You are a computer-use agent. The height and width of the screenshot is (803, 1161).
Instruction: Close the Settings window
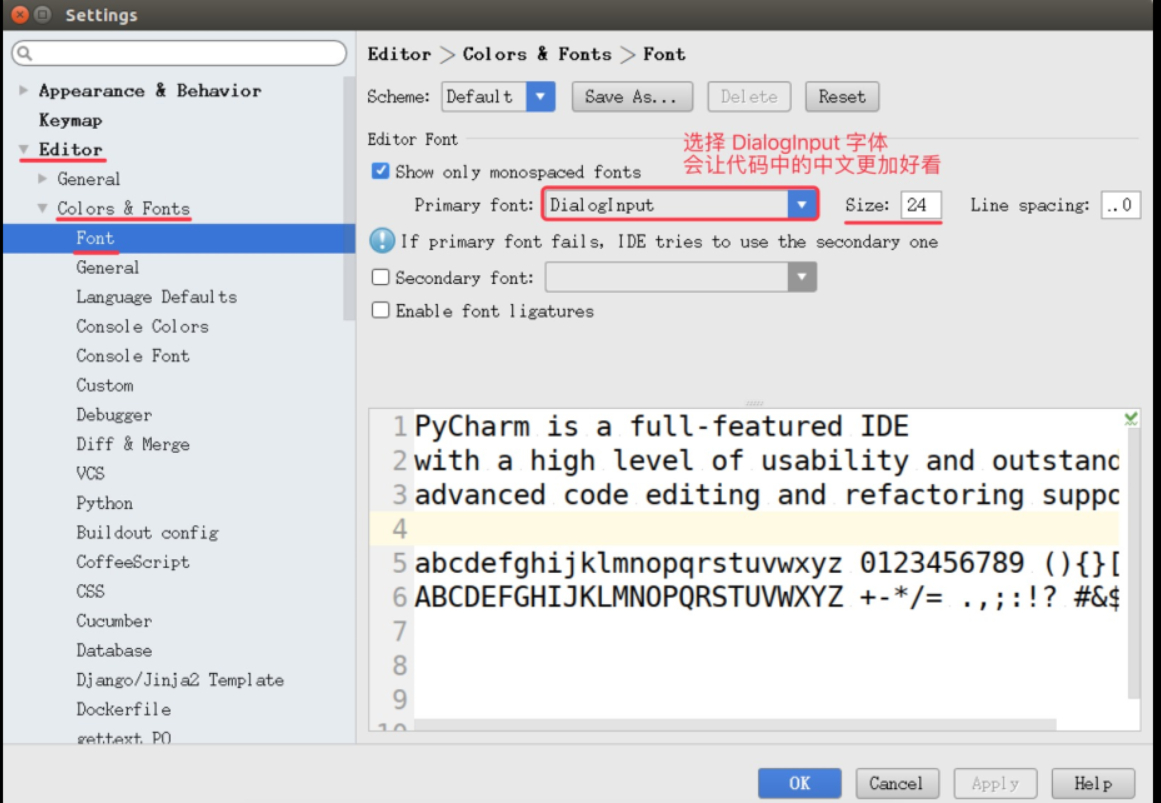[x=20, y=14]
